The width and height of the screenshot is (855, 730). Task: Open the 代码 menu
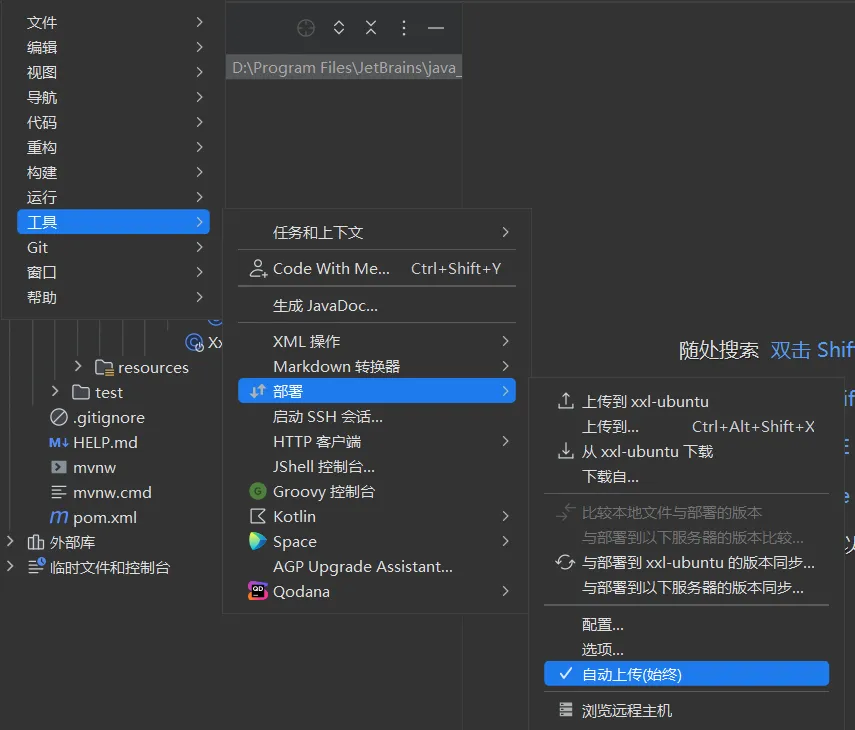click(113, 122)
